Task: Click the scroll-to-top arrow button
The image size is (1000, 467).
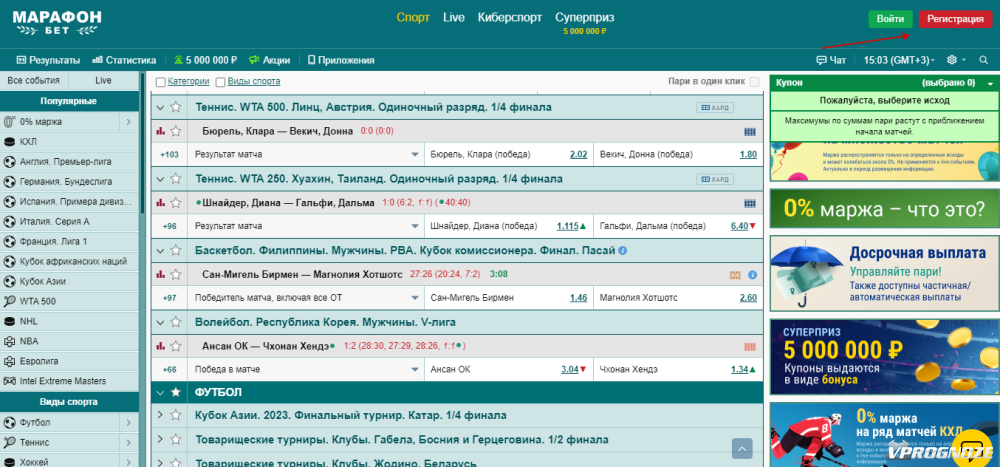Action: [x=741, y=448]
